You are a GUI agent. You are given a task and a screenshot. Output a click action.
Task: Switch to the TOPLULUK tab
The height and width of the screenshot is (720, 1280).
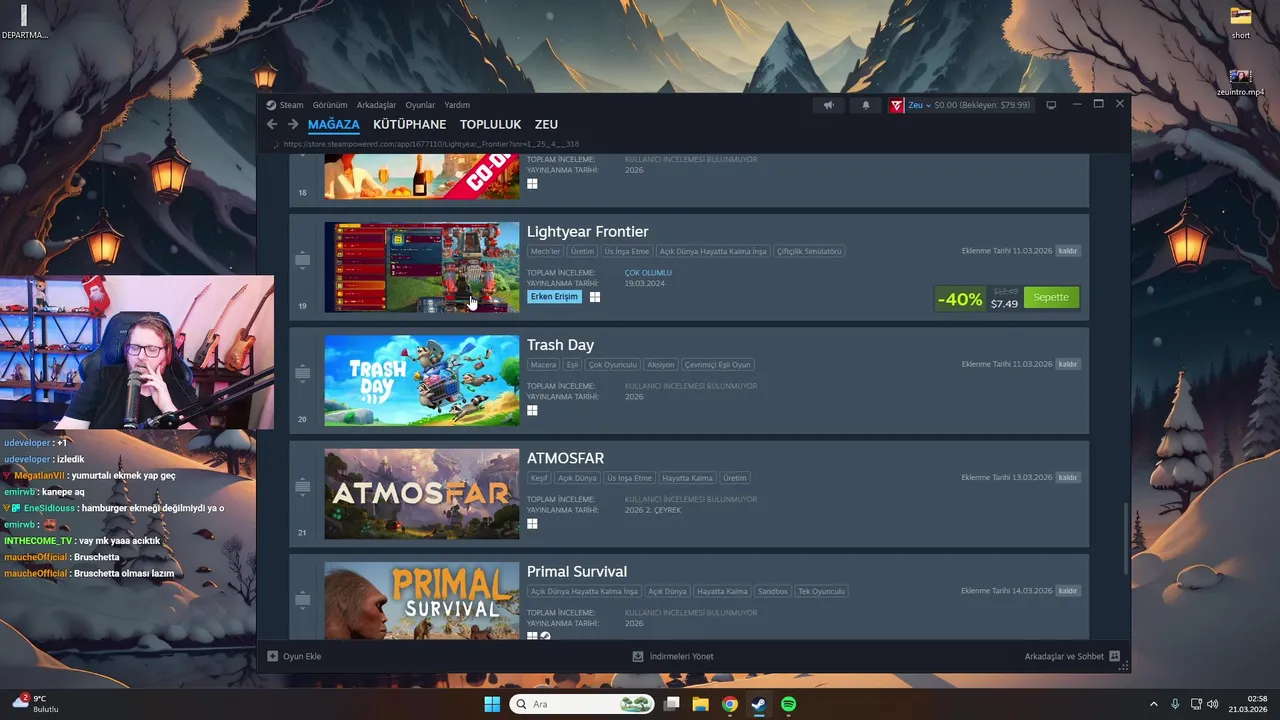(x=491, y=125)
